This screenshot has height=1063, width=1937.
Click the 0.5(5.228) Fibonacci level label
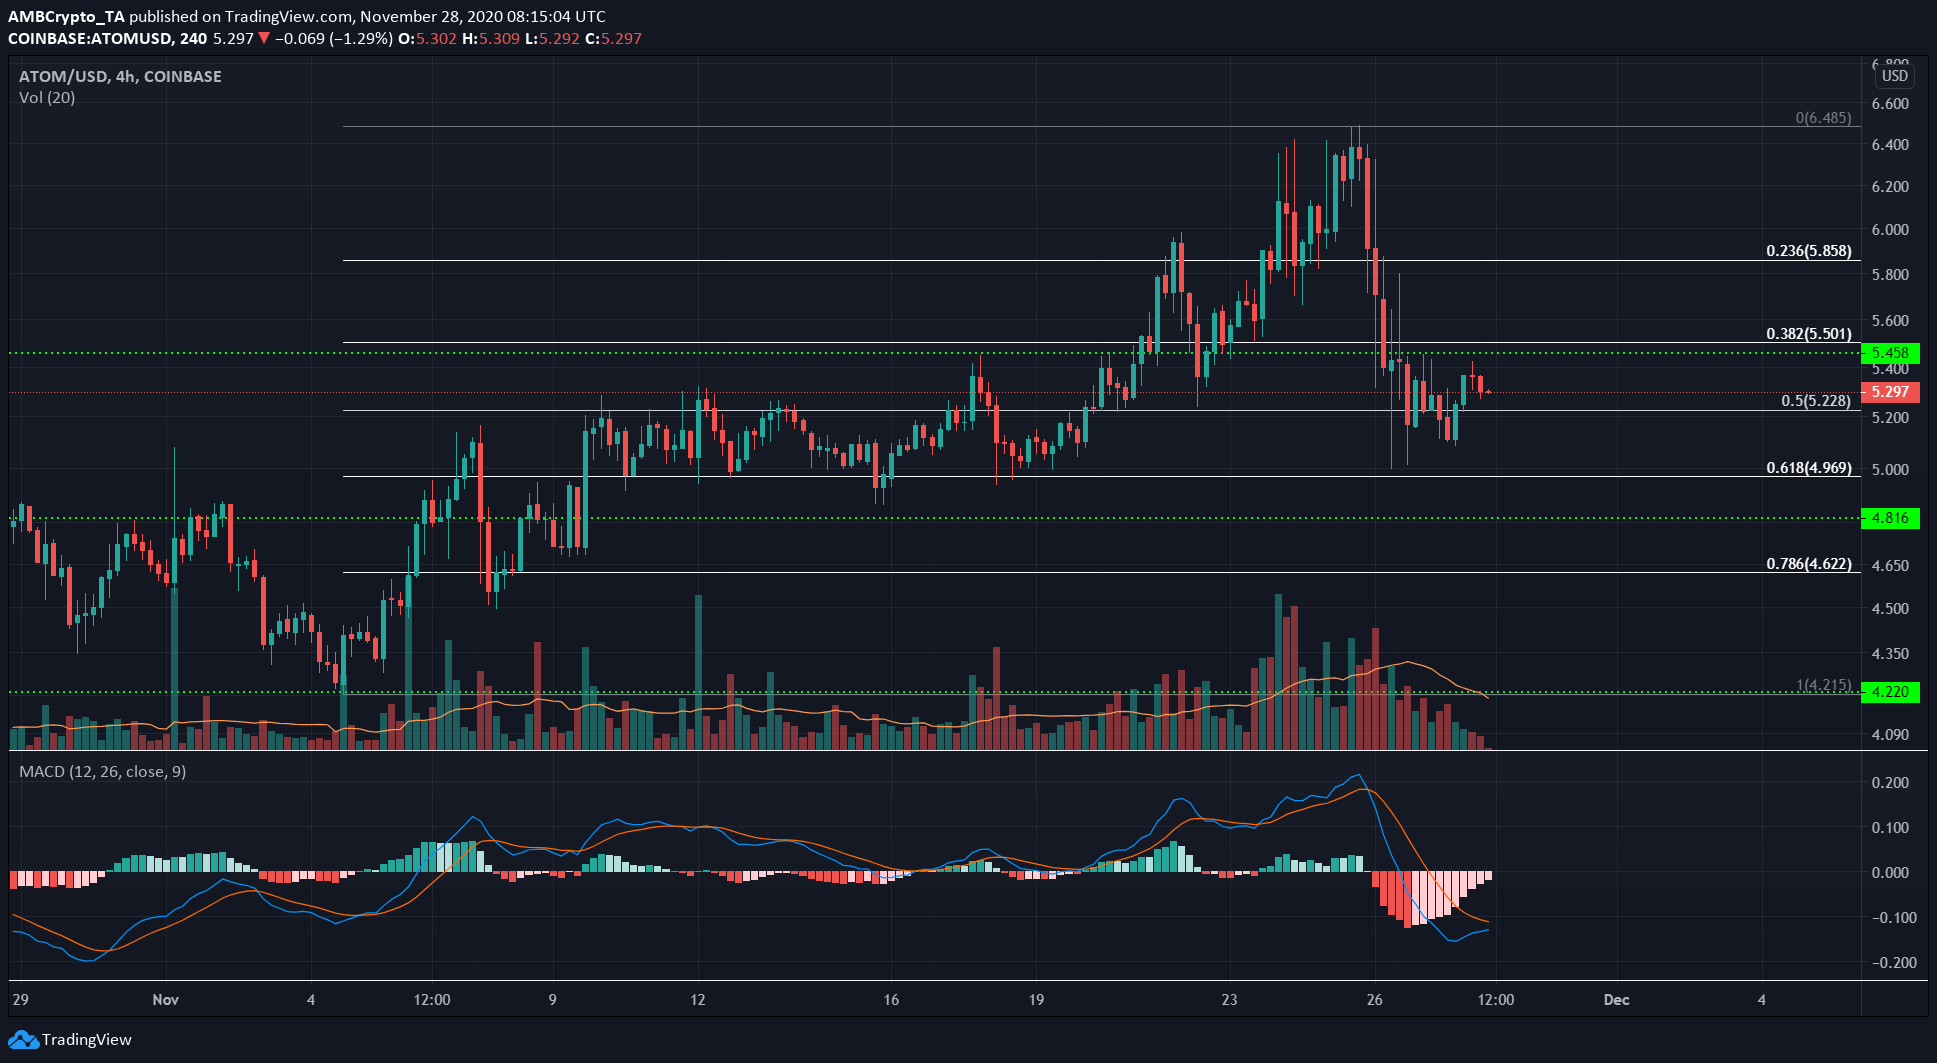coord(1817,401)
